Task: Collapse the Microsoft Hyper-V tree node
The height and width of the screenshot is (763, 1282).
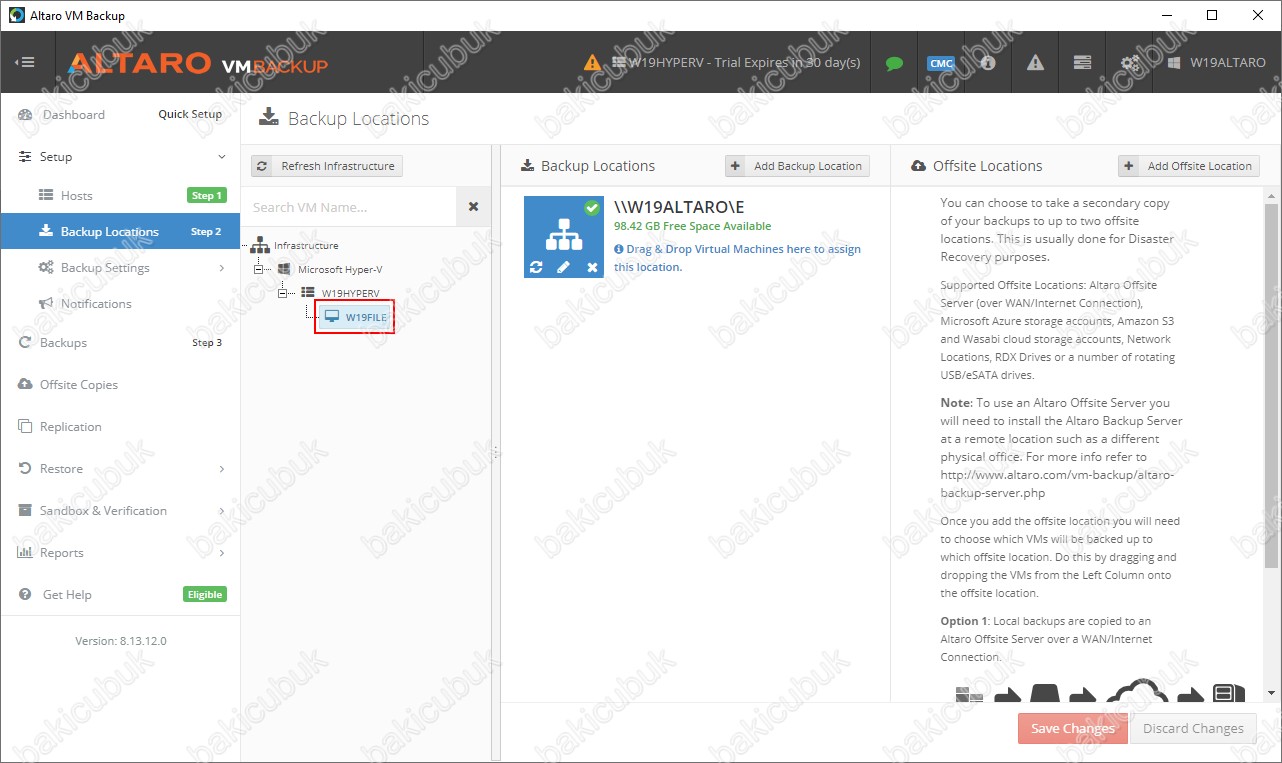Action: point(261,269)
